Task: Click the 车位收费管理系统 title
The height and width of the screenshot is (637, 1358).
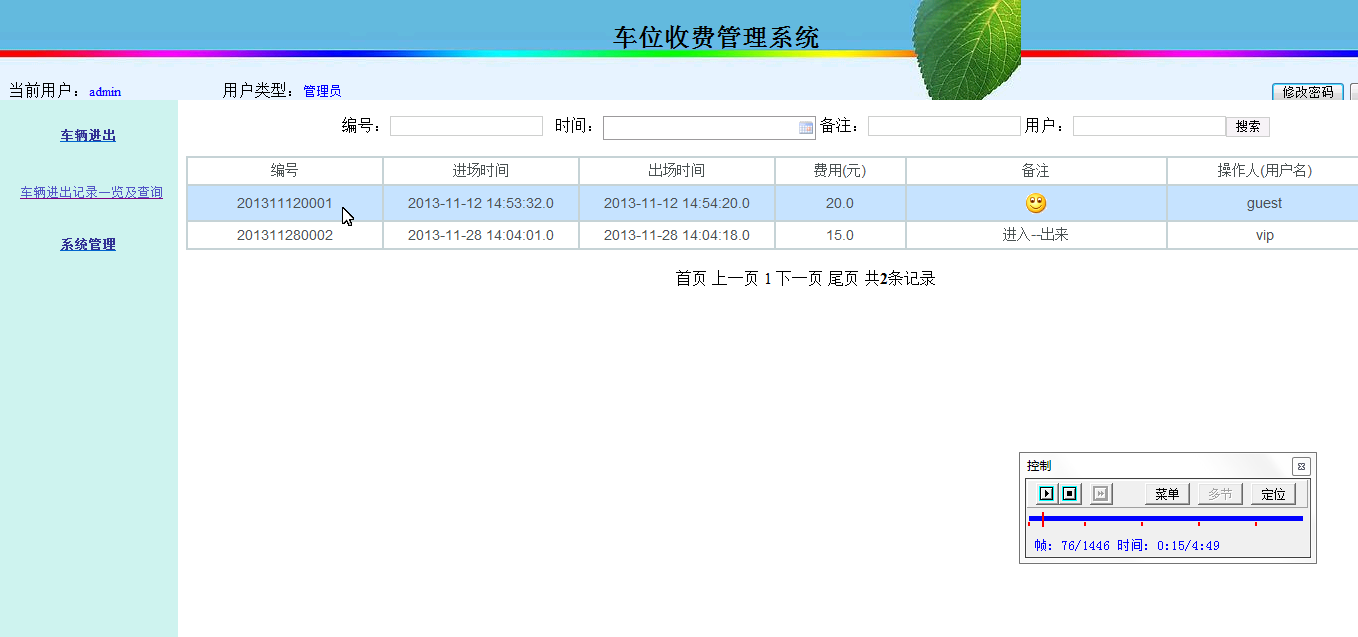Action: coord(716,38)
